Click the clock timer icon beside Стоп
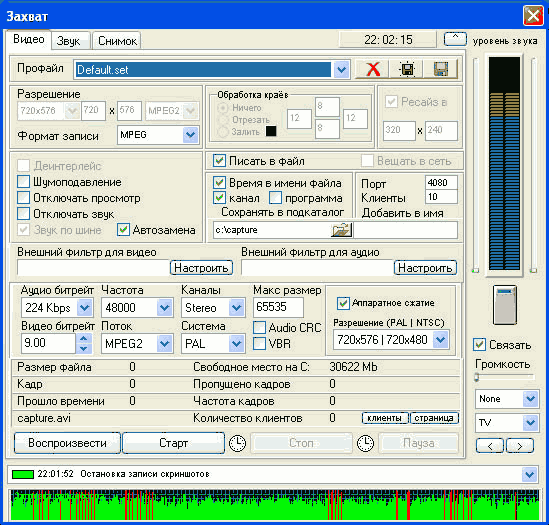 pyautogui.click(x=365, y=443)
